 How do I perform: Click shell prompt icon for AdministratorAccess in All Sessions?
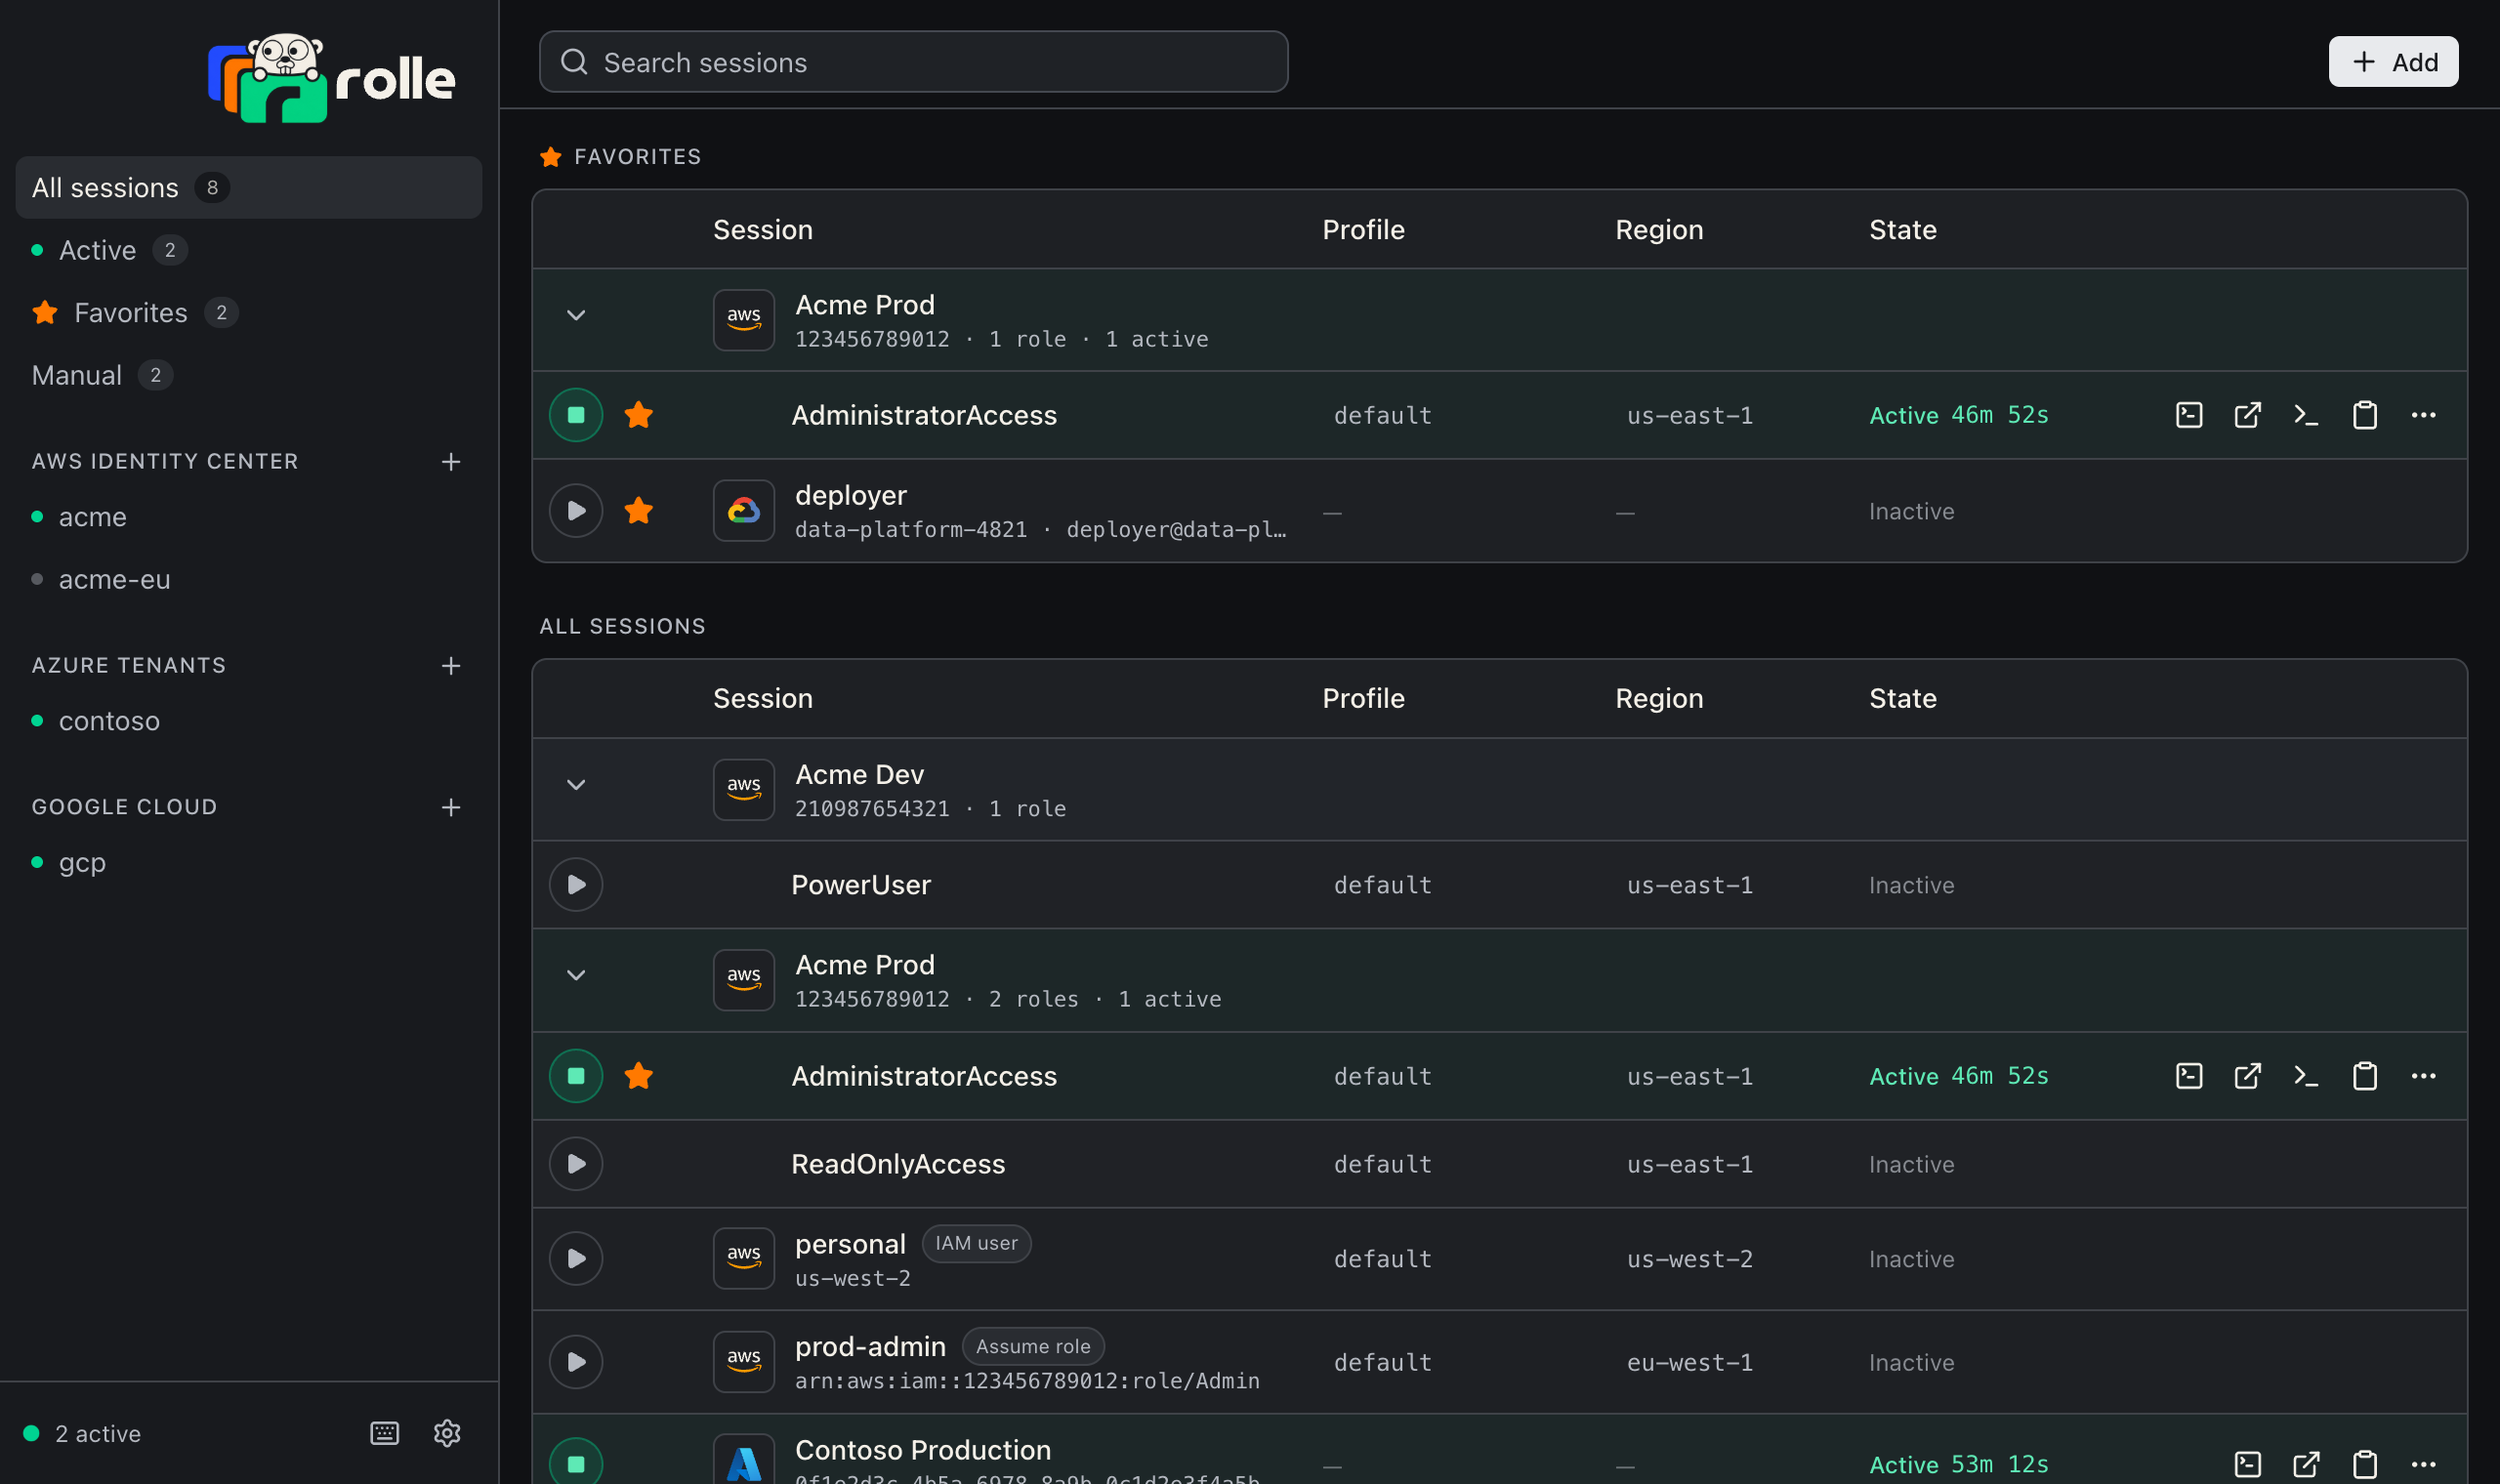coord(2306,1076)
